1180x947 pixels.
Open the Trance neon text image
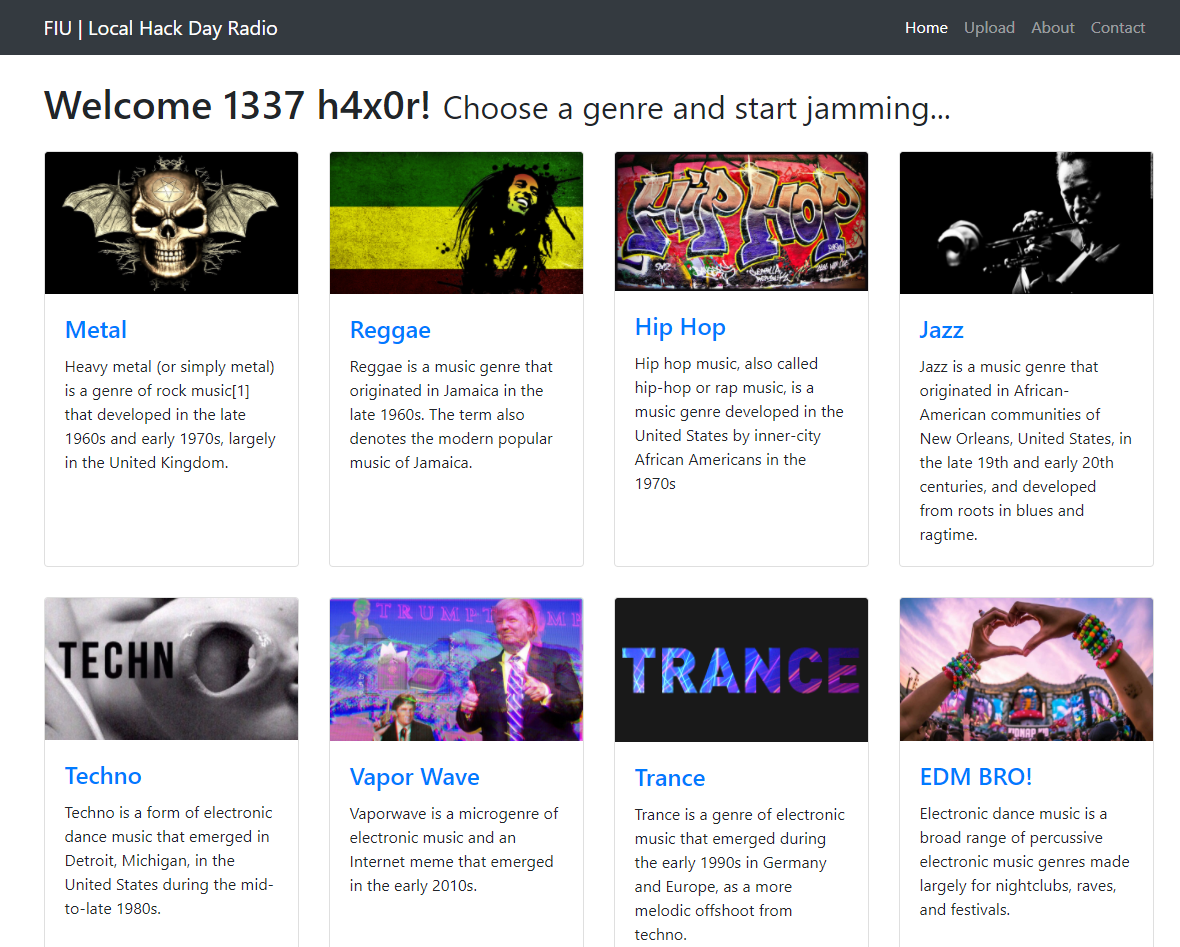(x=741, y=670)
